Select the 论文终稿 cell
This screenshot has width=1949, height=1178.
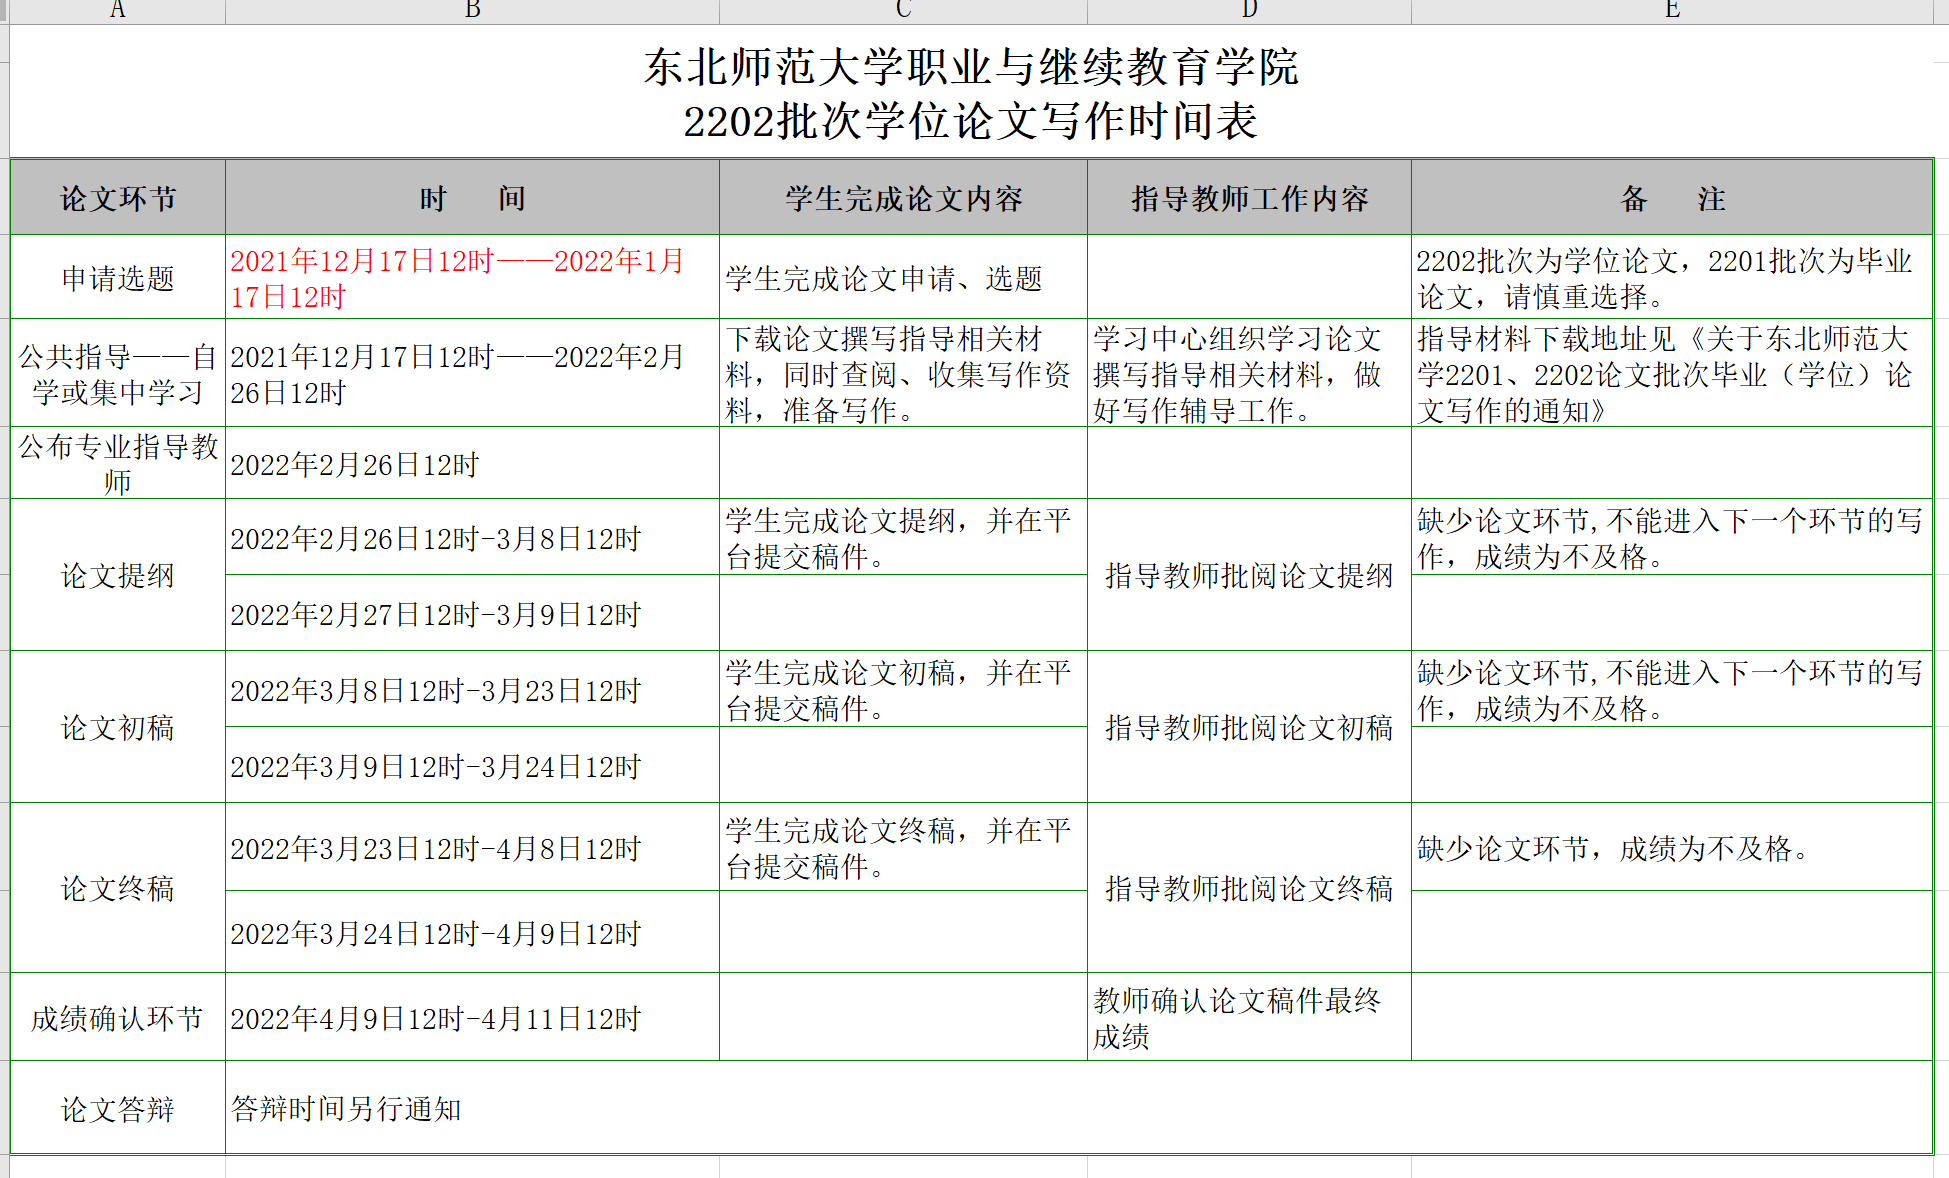point(118,888)
